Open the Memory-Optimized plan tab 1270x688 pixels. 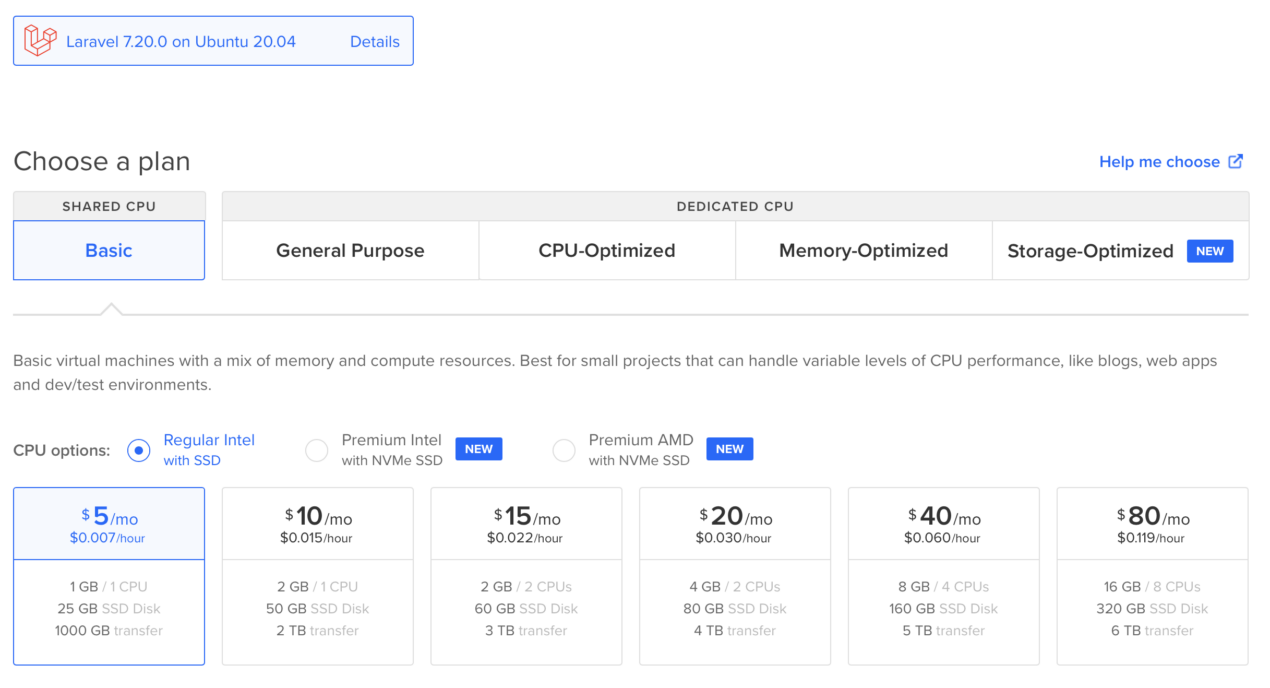tap(864, 251)
